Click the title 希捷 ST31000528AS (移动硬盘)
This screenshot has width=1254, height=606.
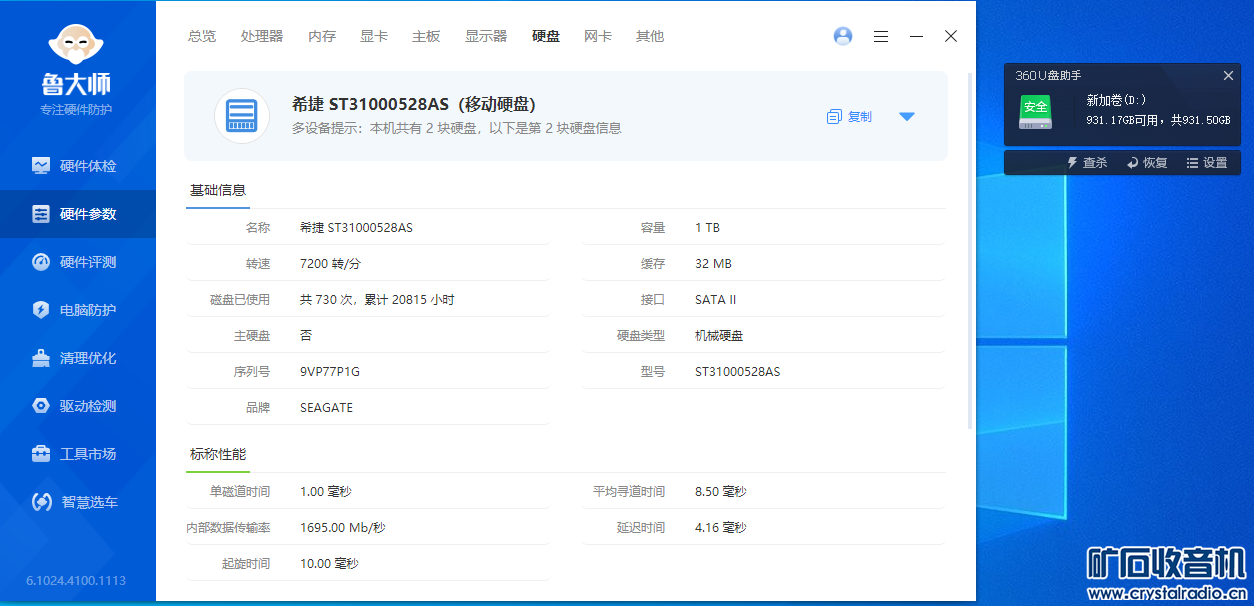point(415,104)
